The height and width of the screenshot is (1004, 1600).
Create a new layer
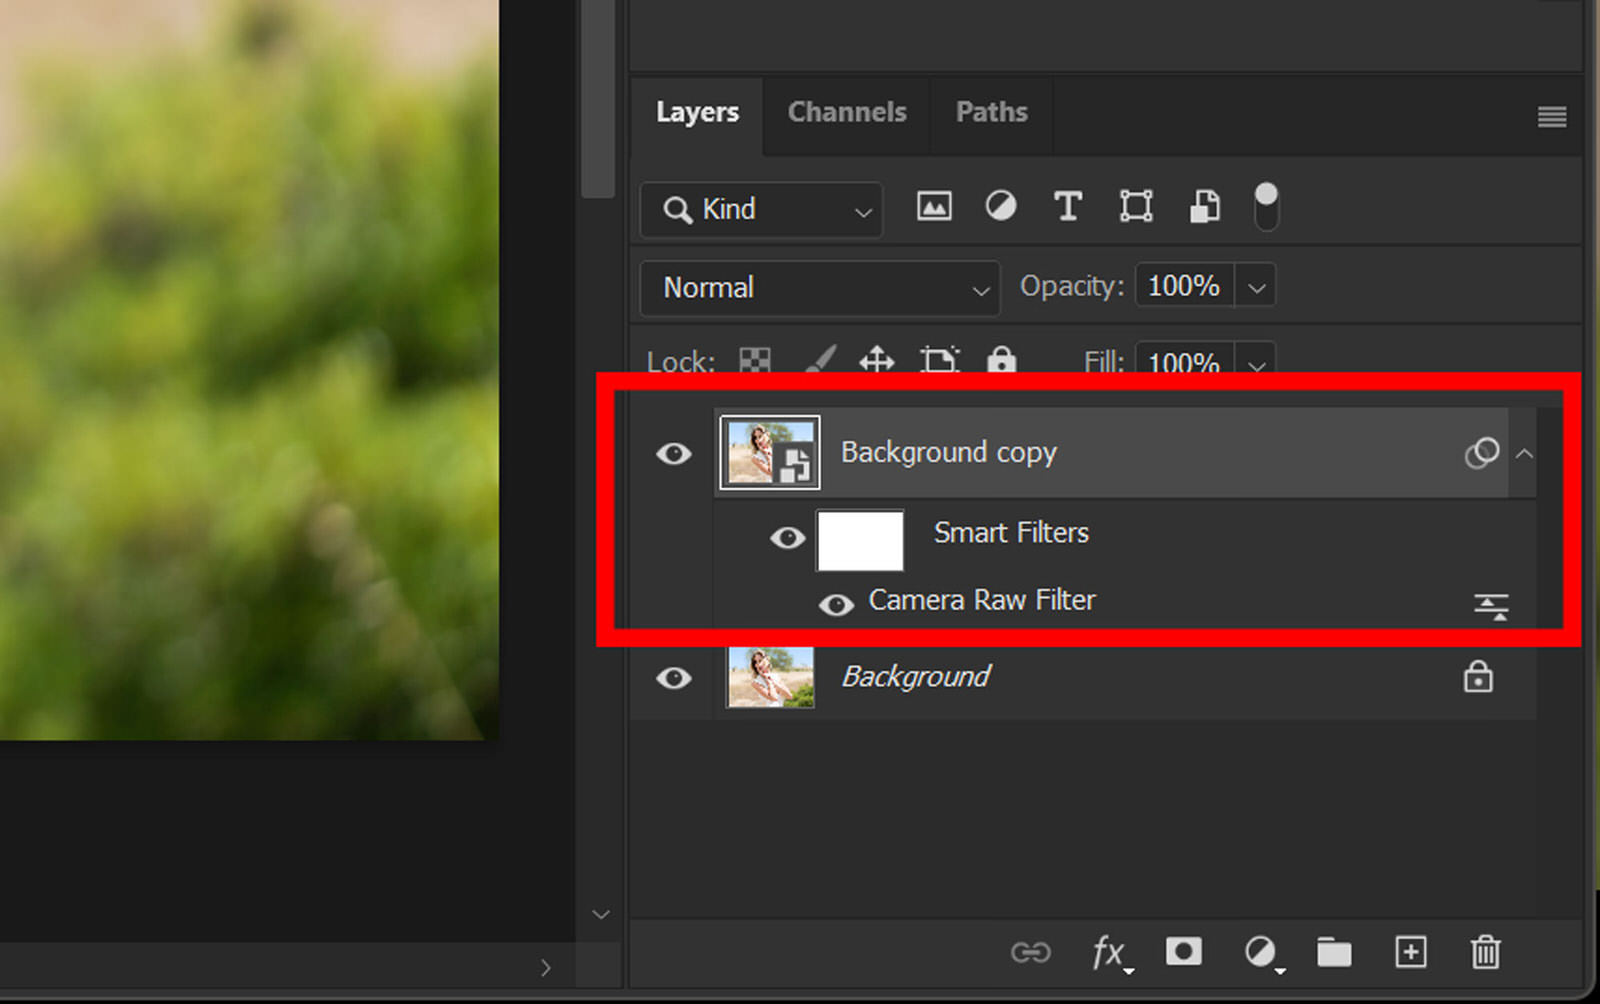point(1410,952)
